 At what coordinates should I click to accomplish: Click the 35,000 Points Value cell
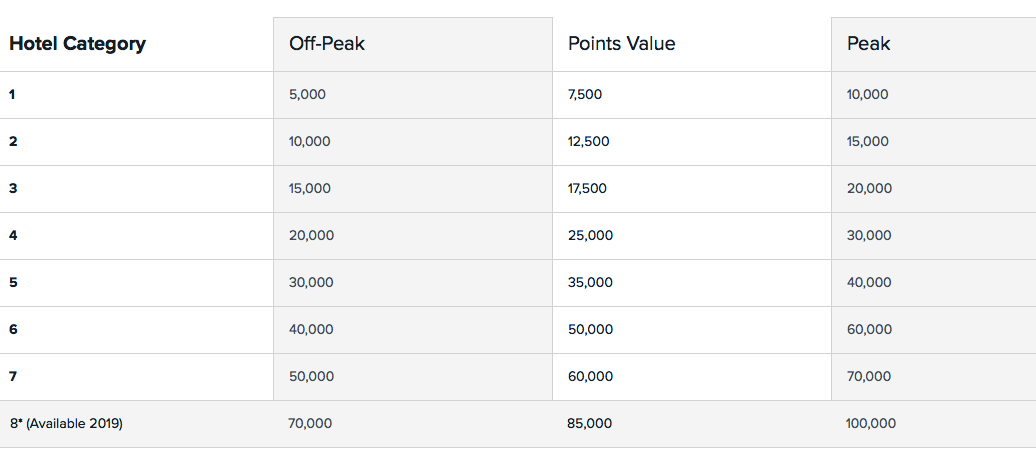(590, 283)
